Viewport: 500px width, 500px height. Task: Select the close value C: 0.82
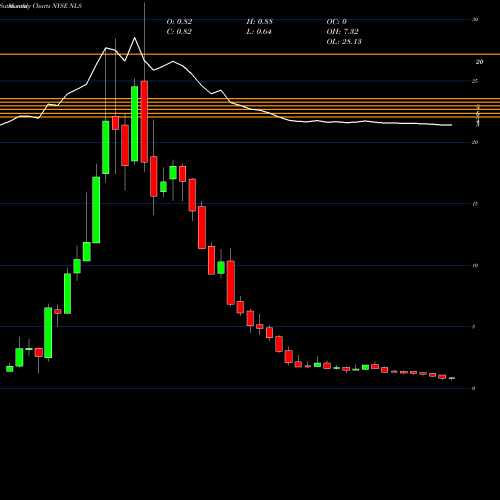(x=179, y=32)
